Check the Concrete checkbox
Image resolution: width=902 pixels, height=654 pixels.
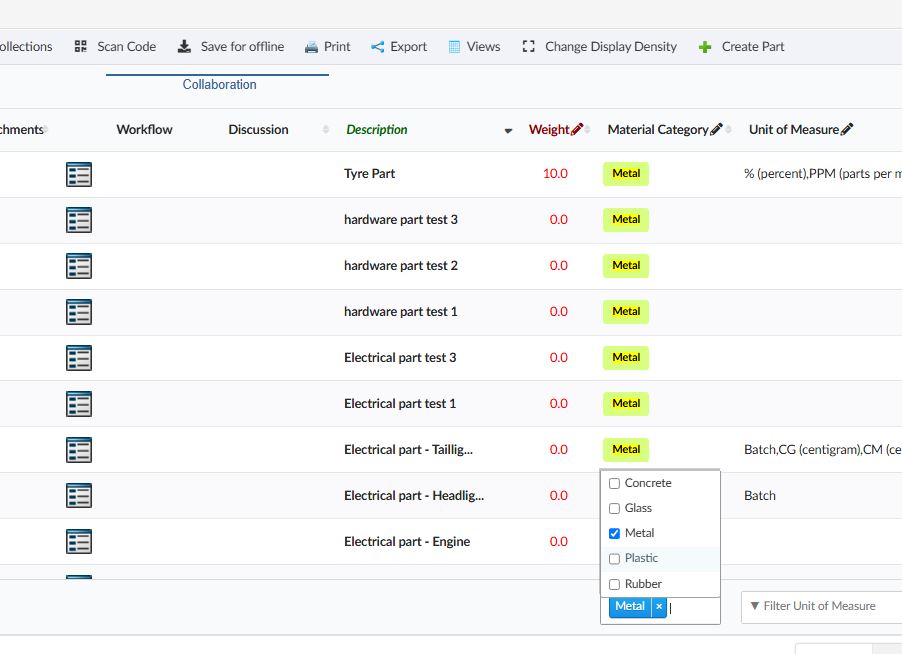615,483
